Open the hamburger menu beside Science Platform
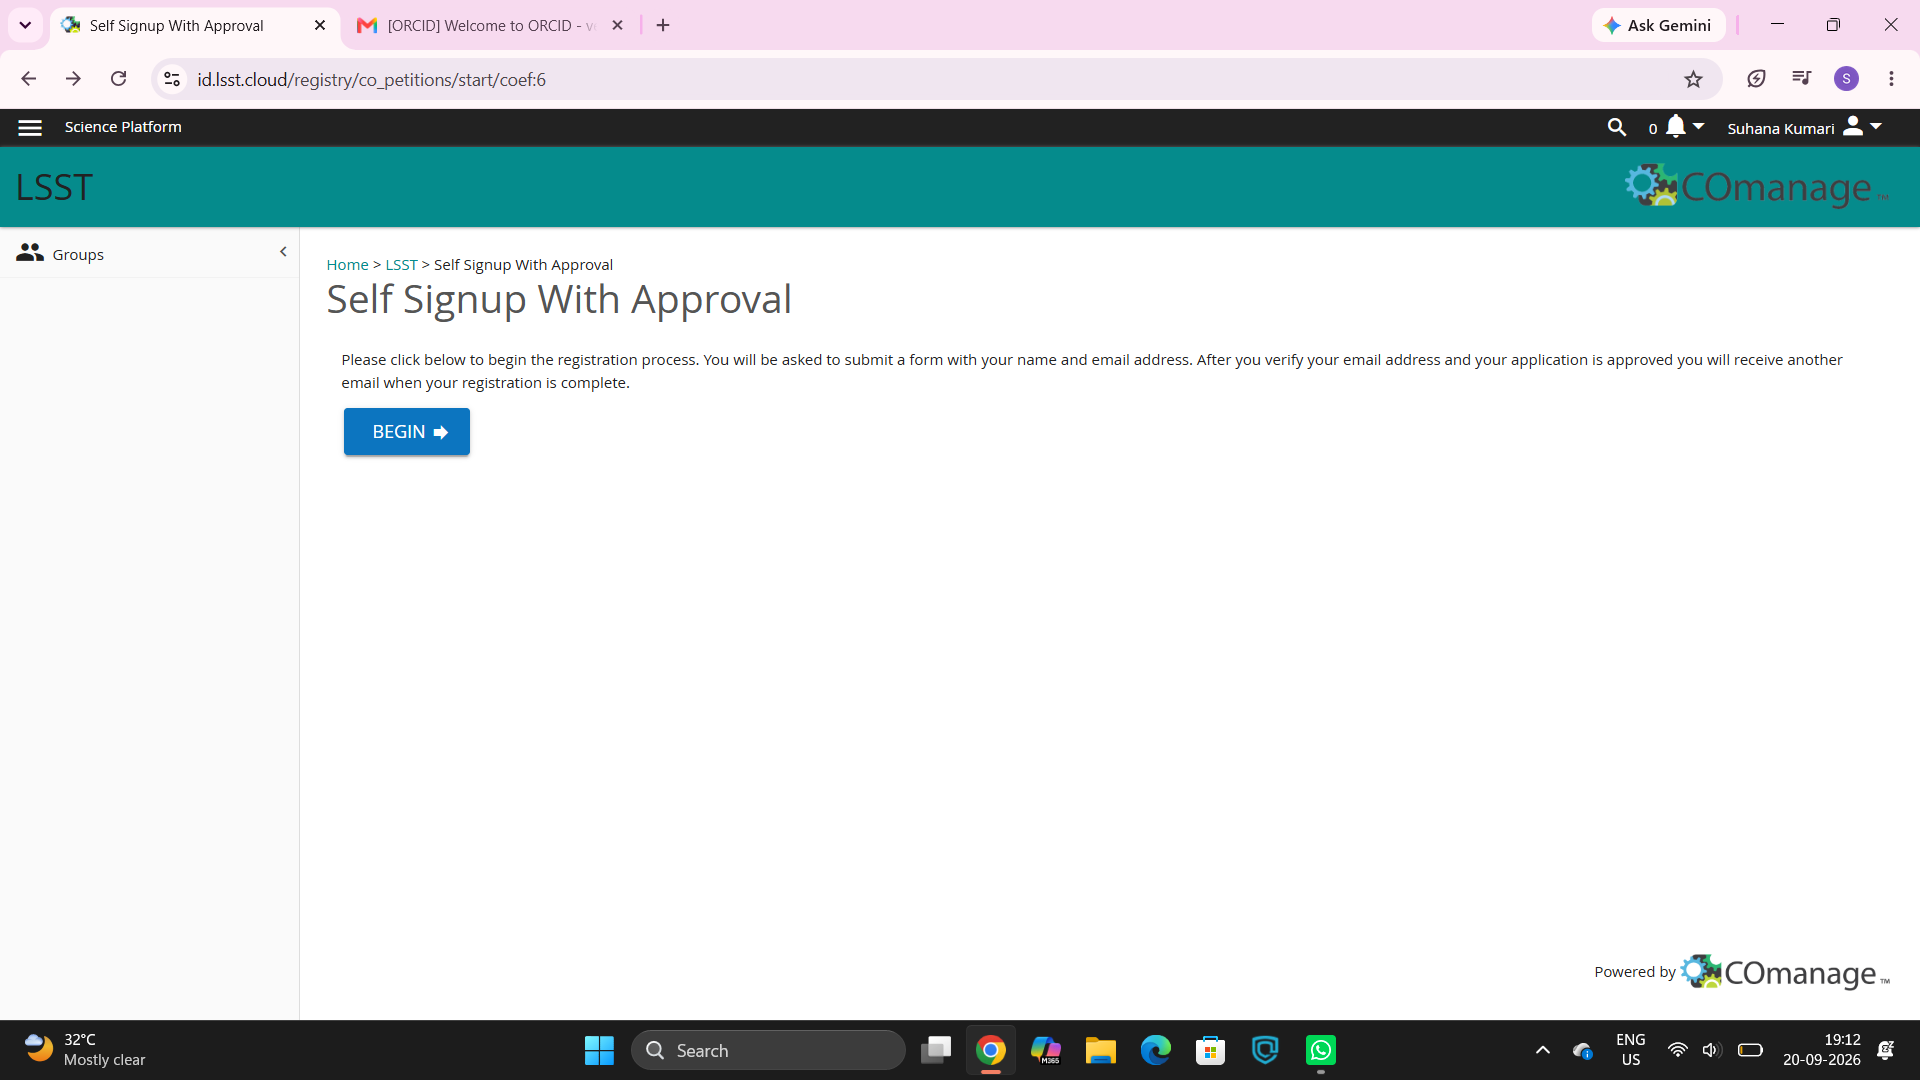The width and height of the screenshot is (1920, 1080). click(x=30, y=127)
